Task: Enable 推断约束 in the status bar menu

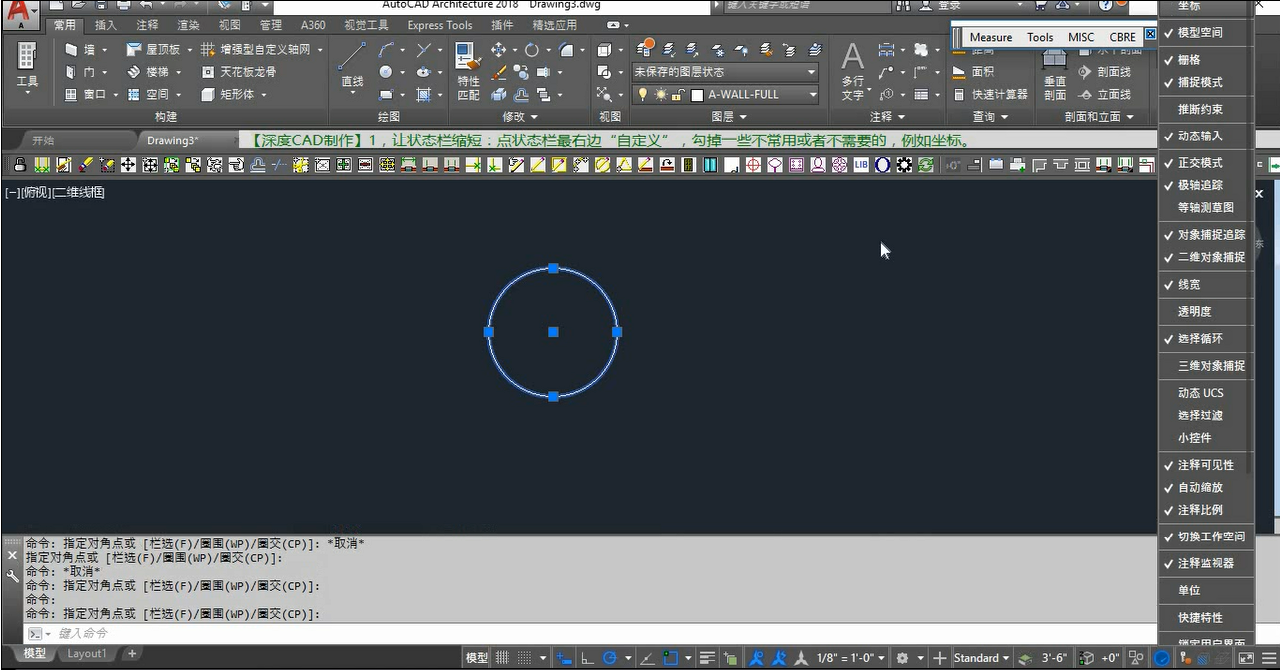Action: point(1205,109)
